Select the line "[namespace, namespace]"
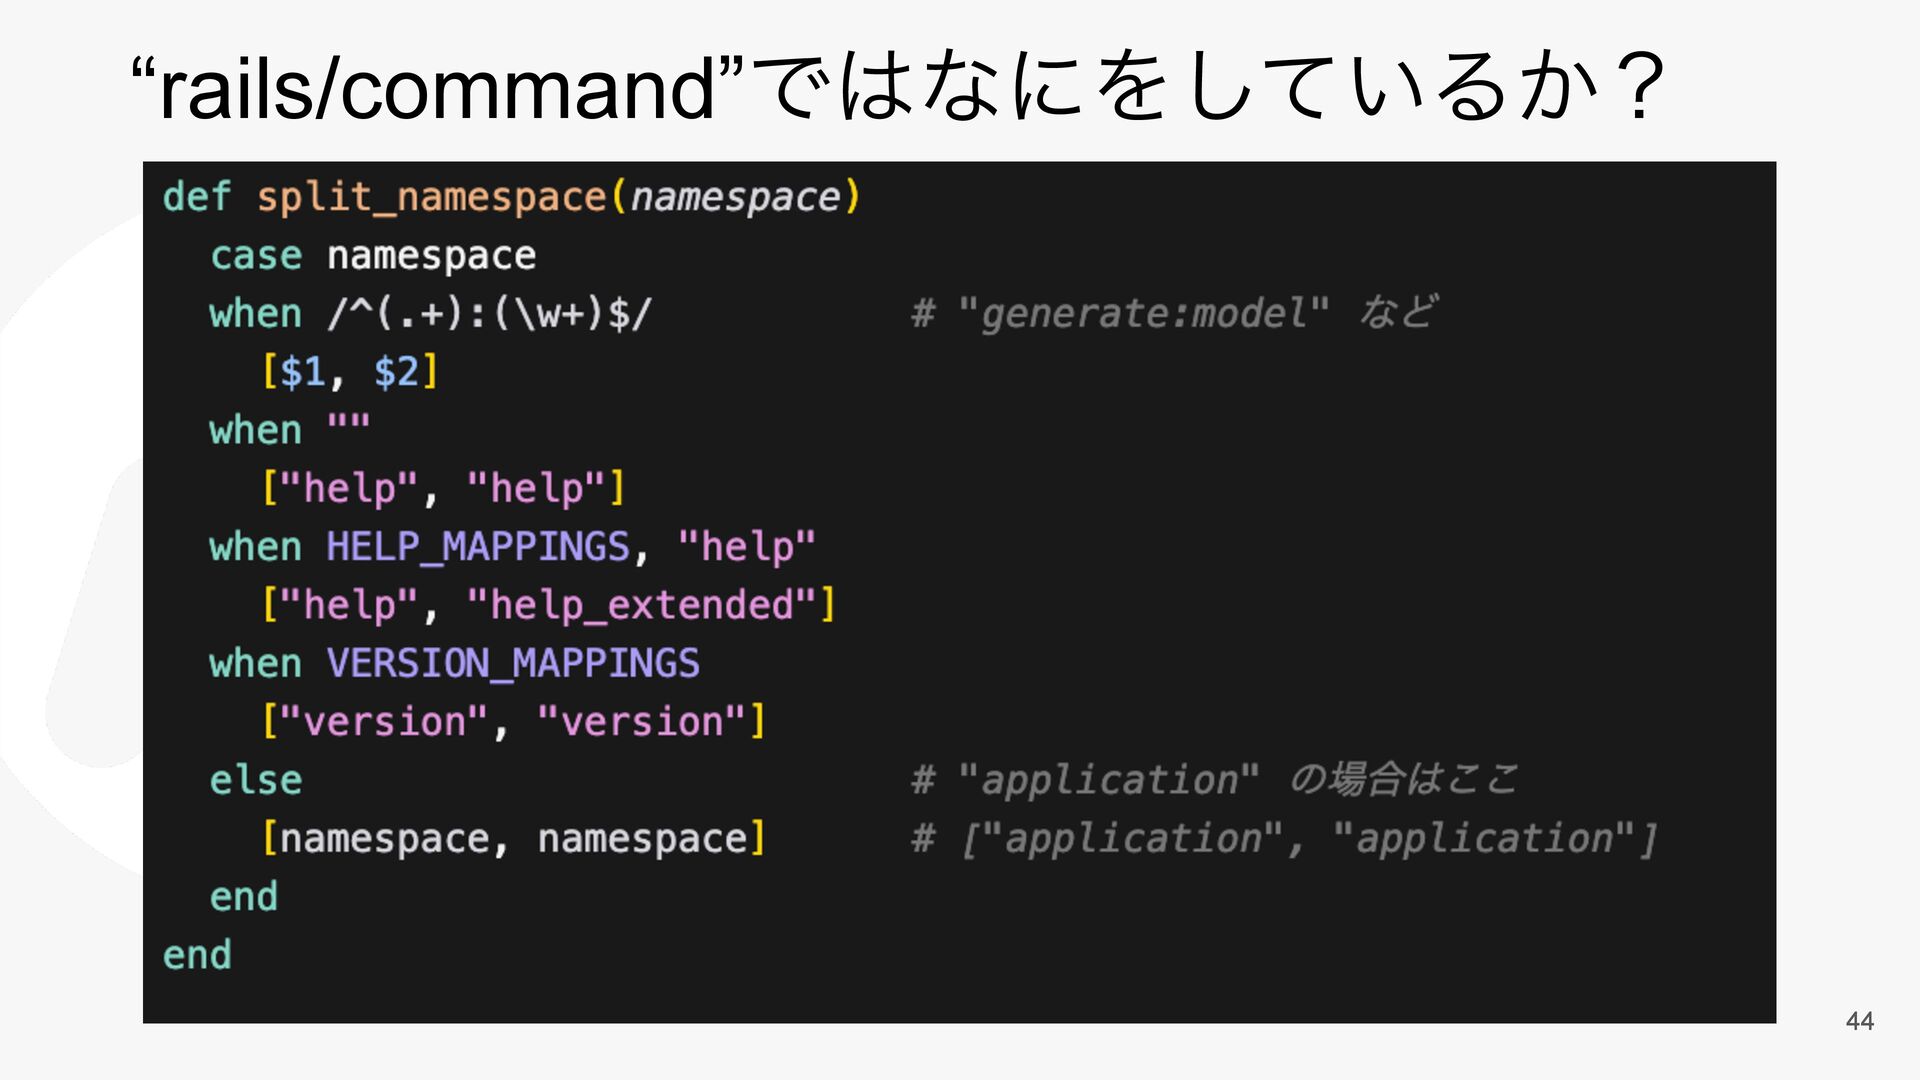 (x=513, y=838)
